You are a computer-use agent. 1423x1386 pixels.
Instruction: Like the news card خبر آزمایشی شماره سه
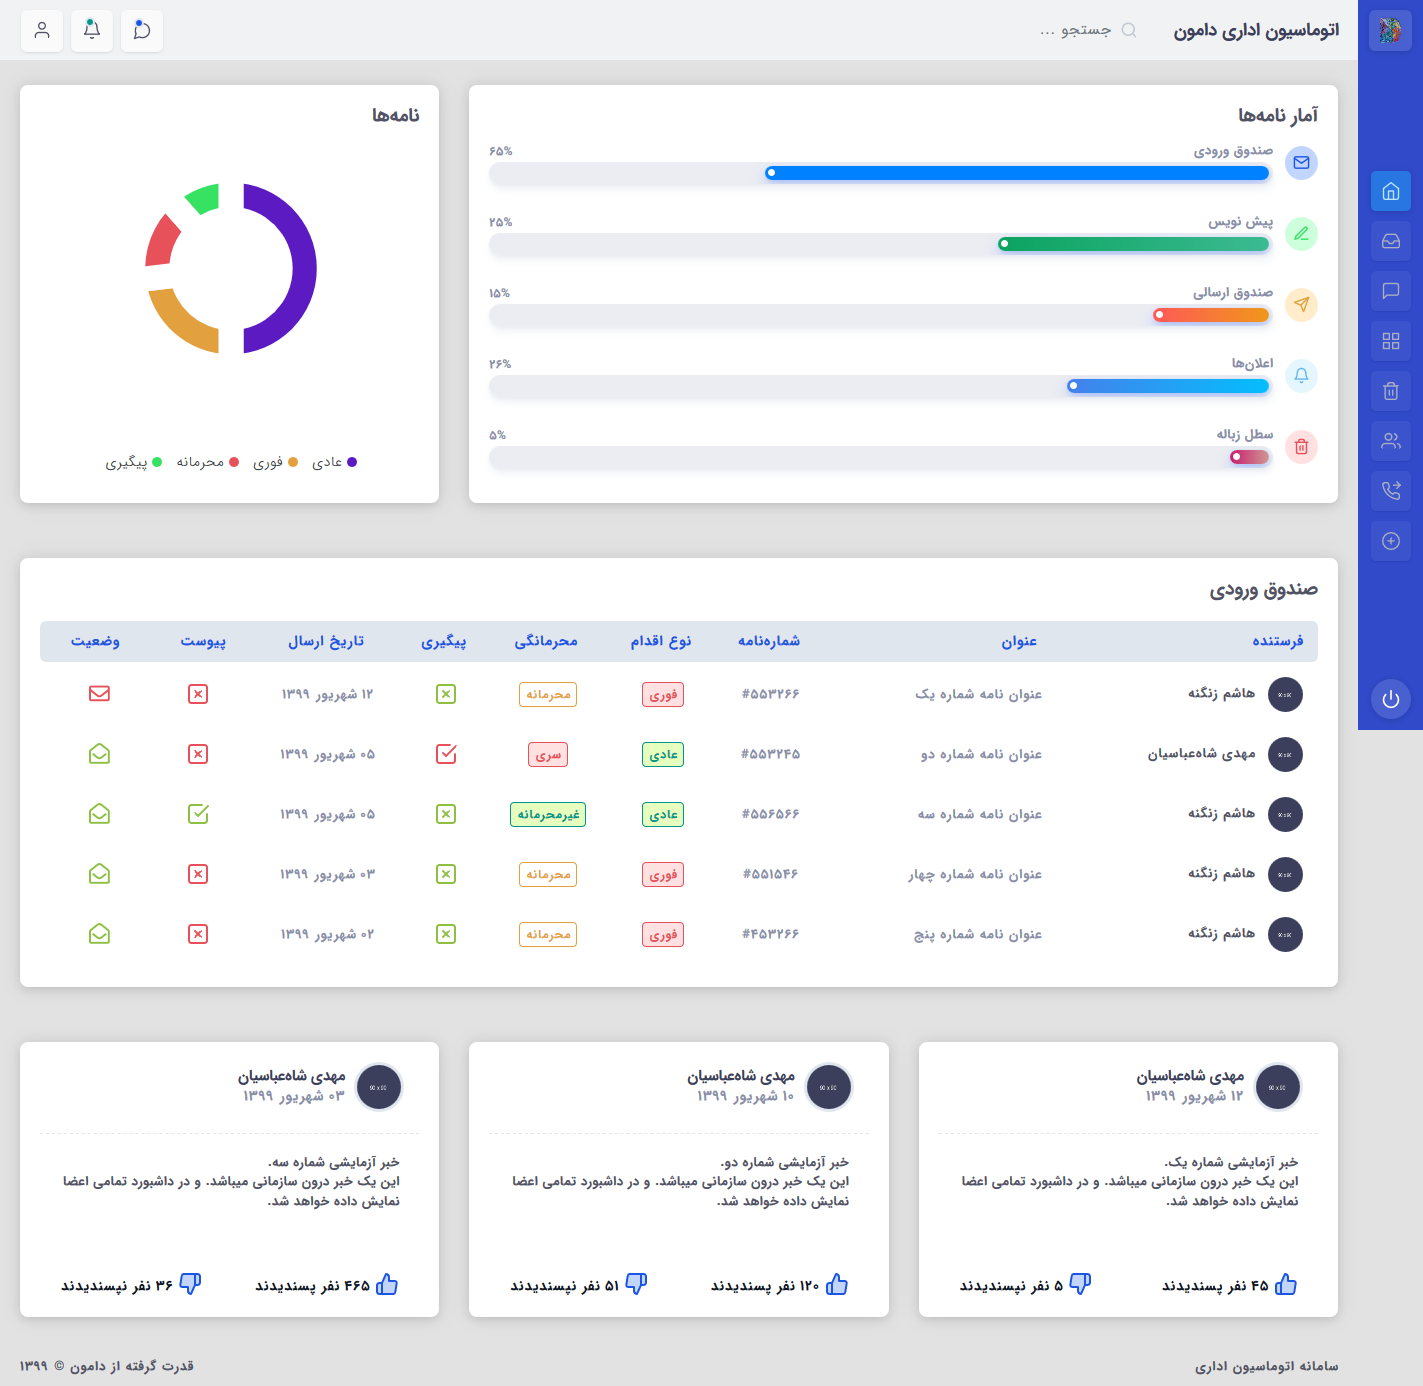387,1285
